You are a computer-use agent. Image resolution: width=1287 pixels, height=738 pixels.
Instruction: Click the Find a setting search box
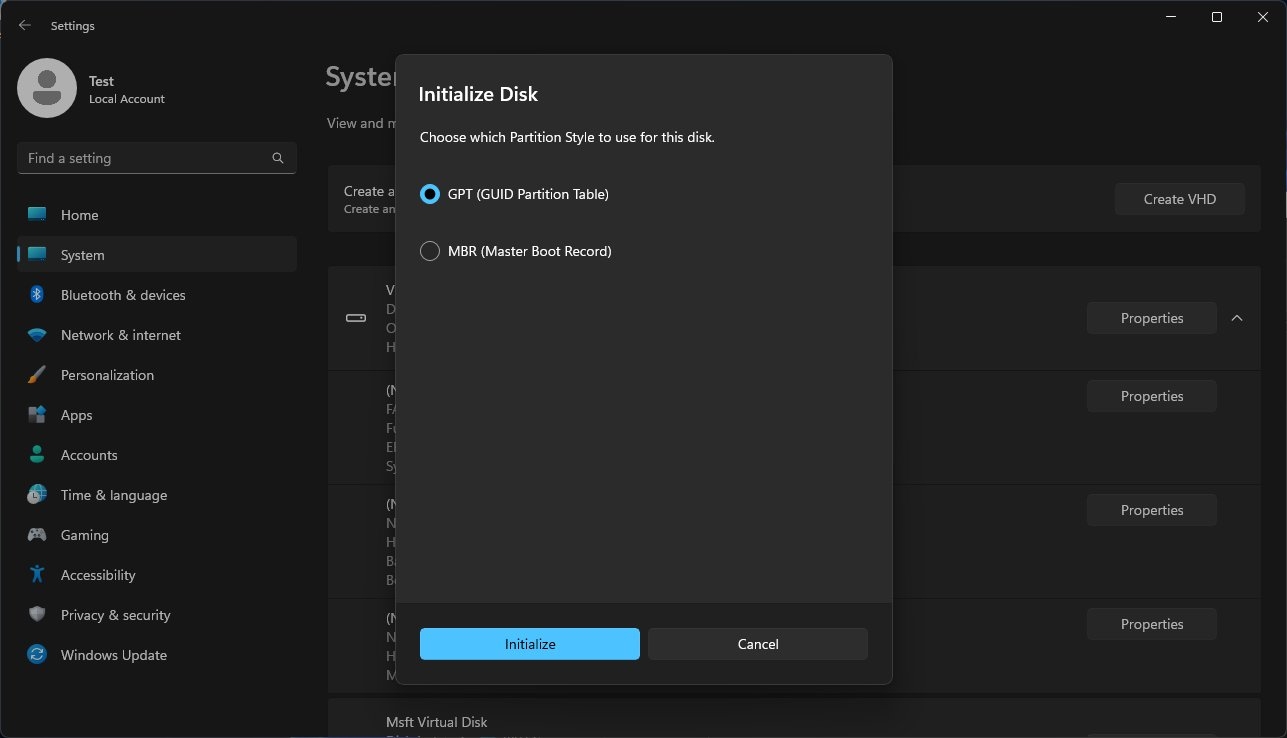156,158
